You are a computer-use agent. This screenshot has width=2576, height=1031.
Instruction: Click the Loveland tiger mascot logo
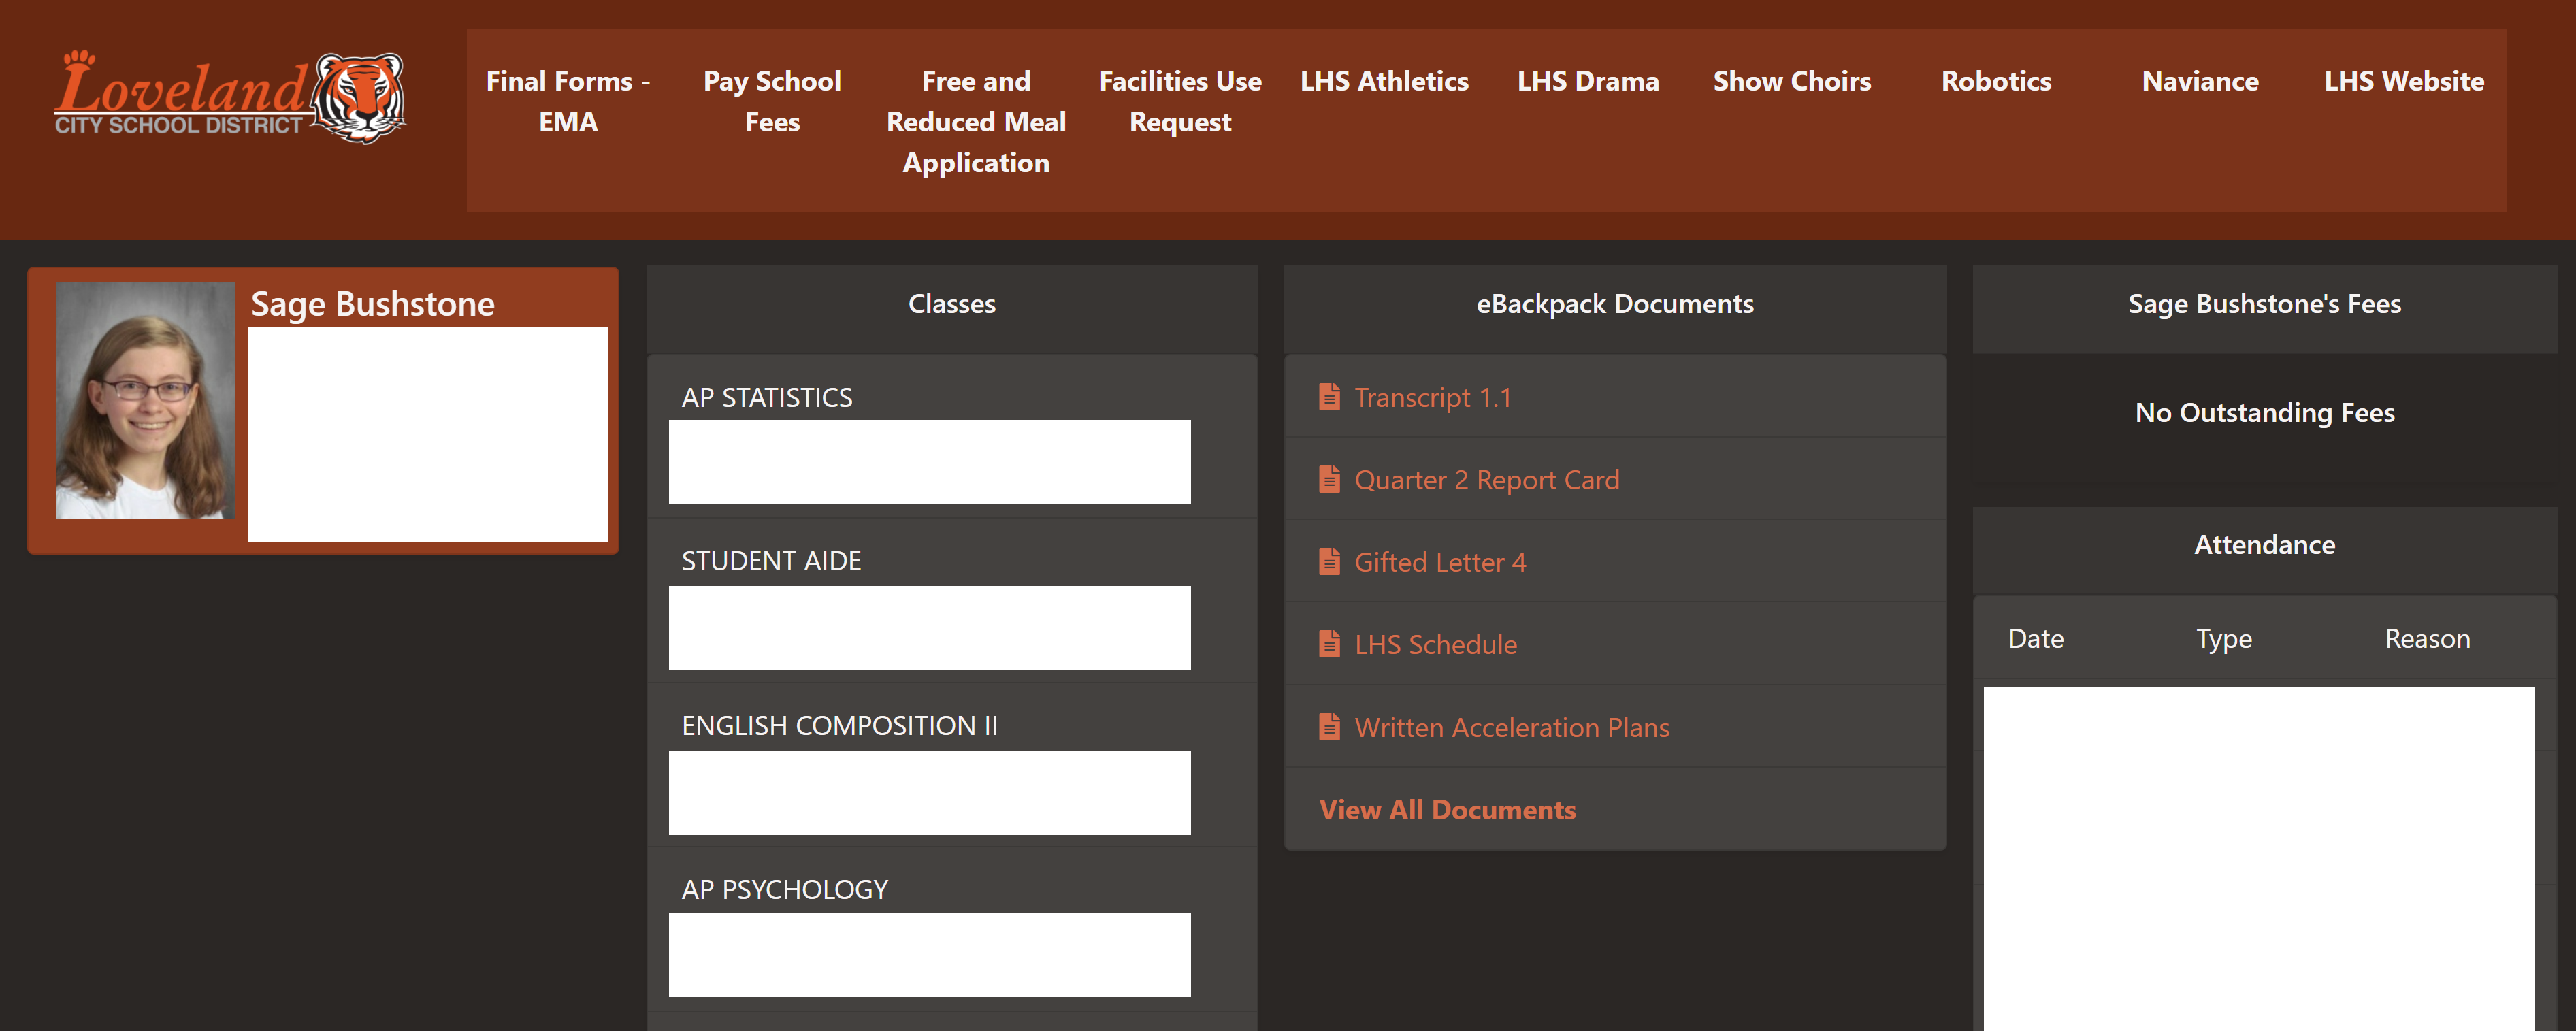click(x=357, y=98)
